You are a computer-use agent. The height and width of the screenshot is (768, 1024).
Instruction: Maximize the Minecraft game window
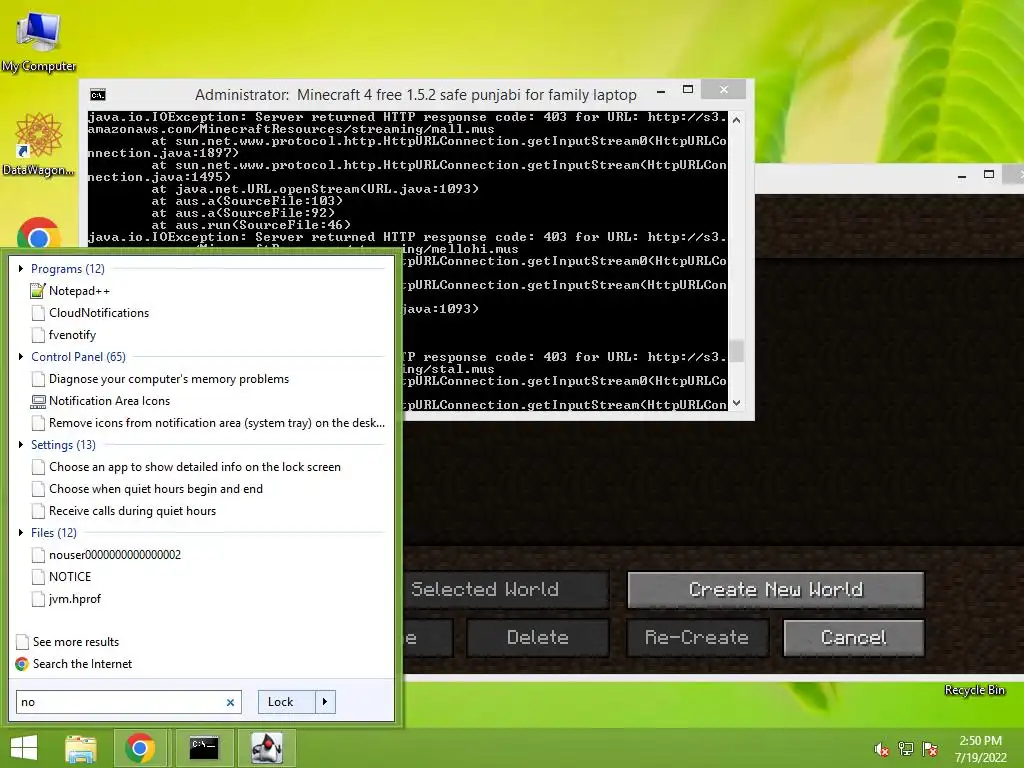(989, 174)
